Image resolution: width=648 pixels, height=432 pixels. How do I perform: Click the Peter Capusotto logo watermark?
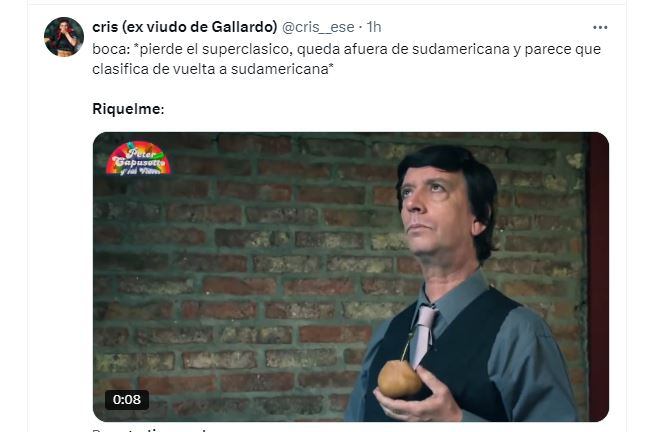(138, 158)
